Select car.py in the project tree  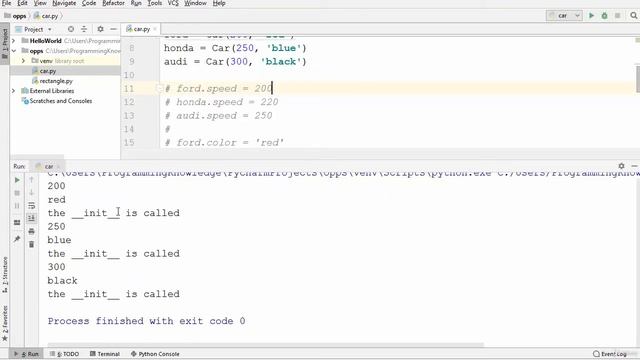pos(48,71)
